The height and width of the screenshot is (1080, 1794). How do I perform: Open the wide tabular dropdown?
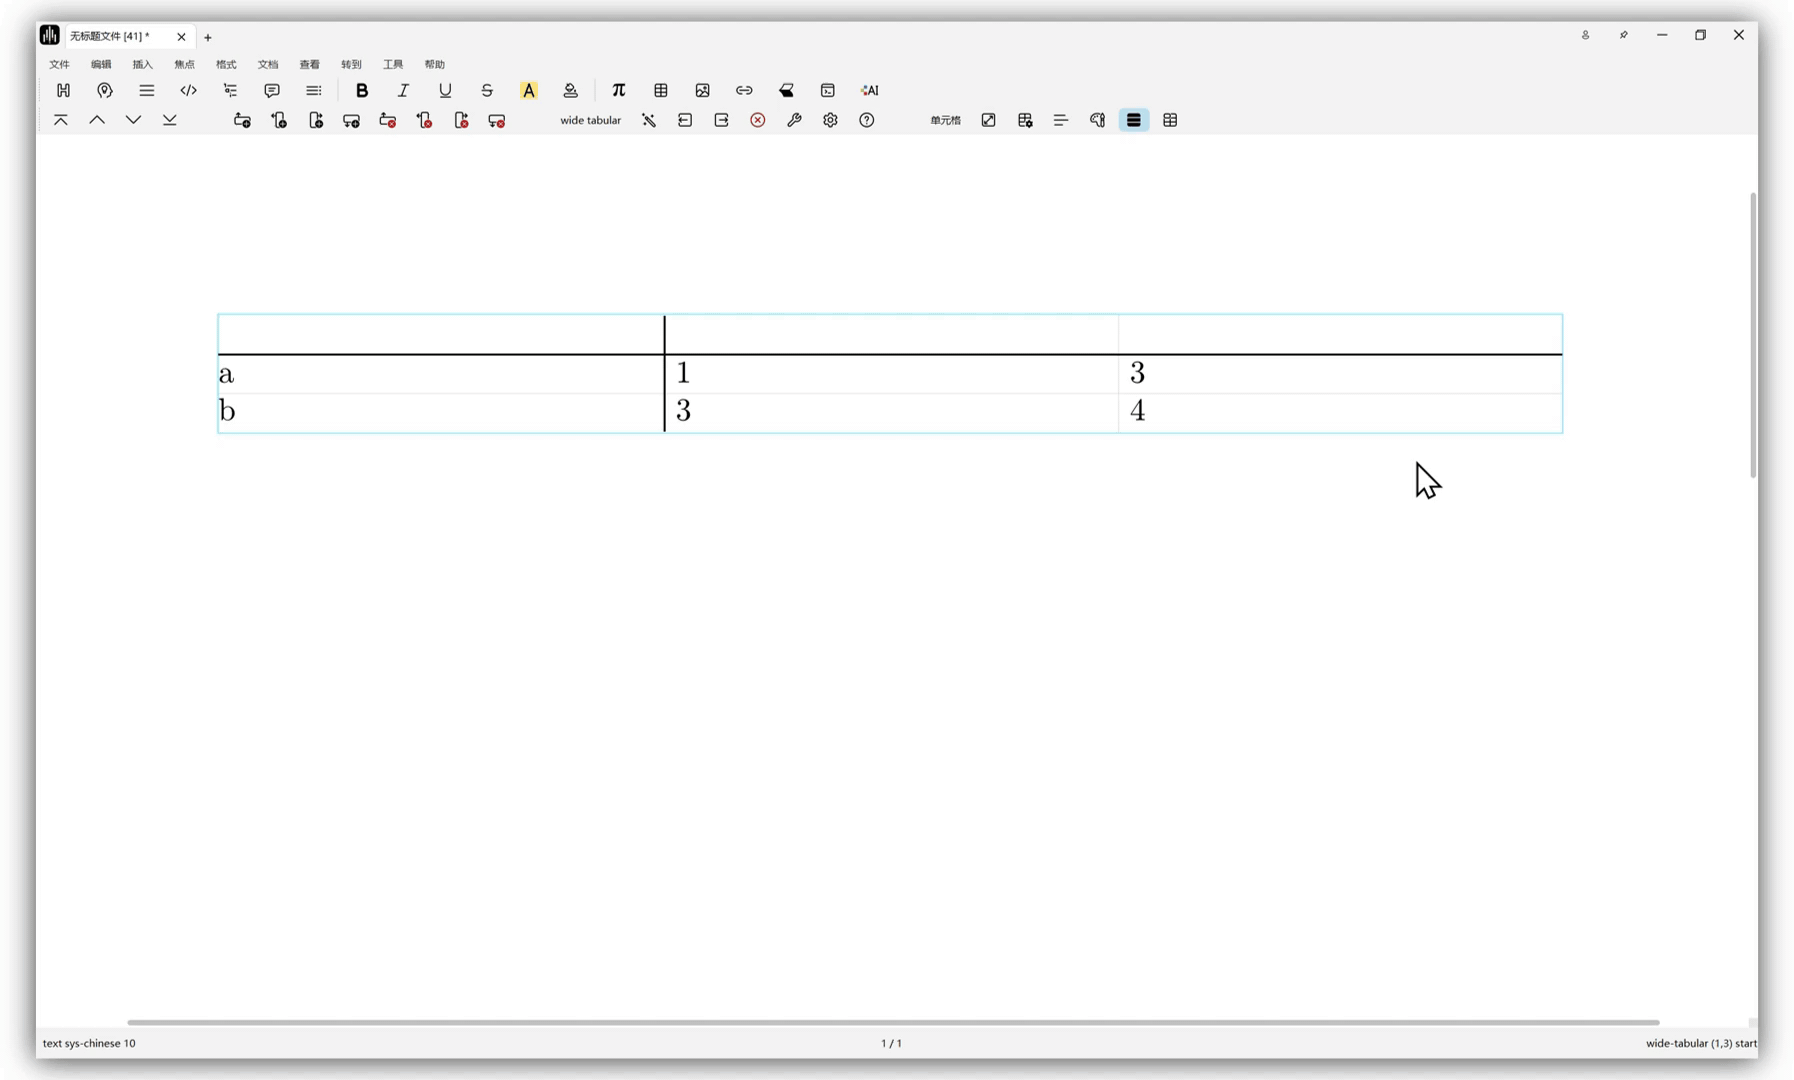pyautogui.click(x=590, y=120)
